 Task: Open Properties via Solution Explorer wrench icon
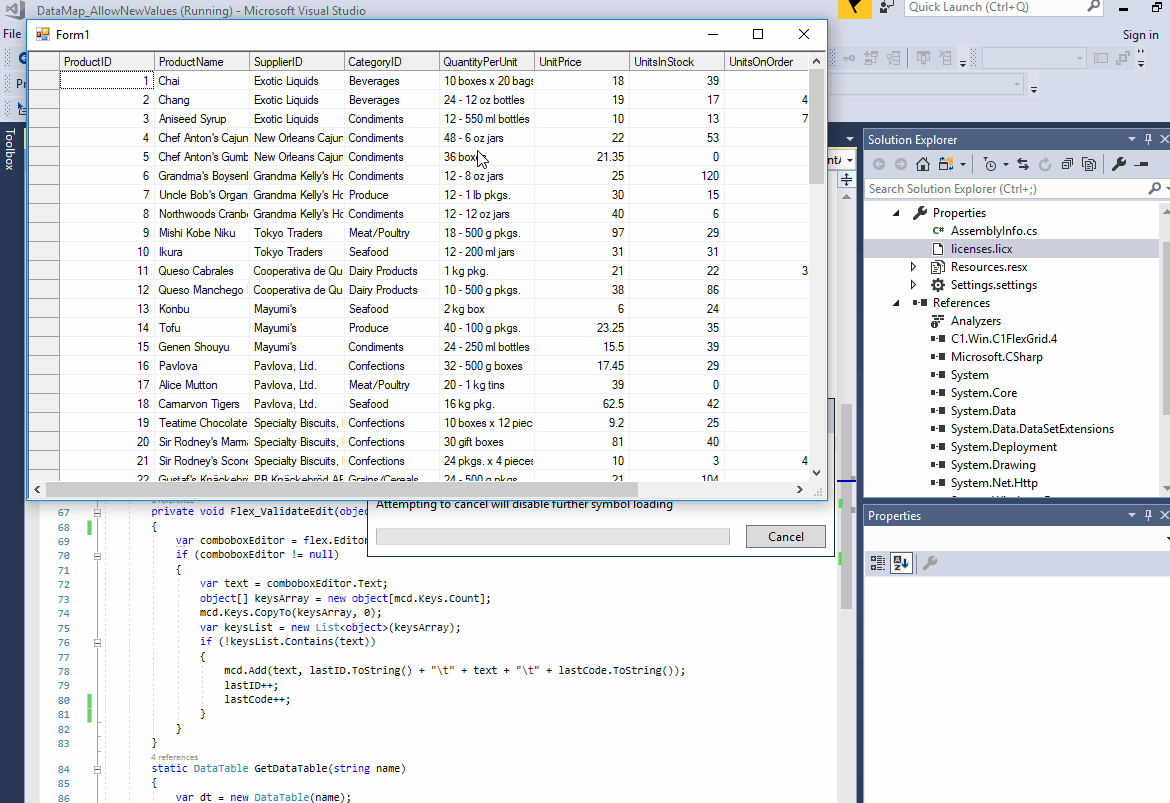coord(1119,164)
